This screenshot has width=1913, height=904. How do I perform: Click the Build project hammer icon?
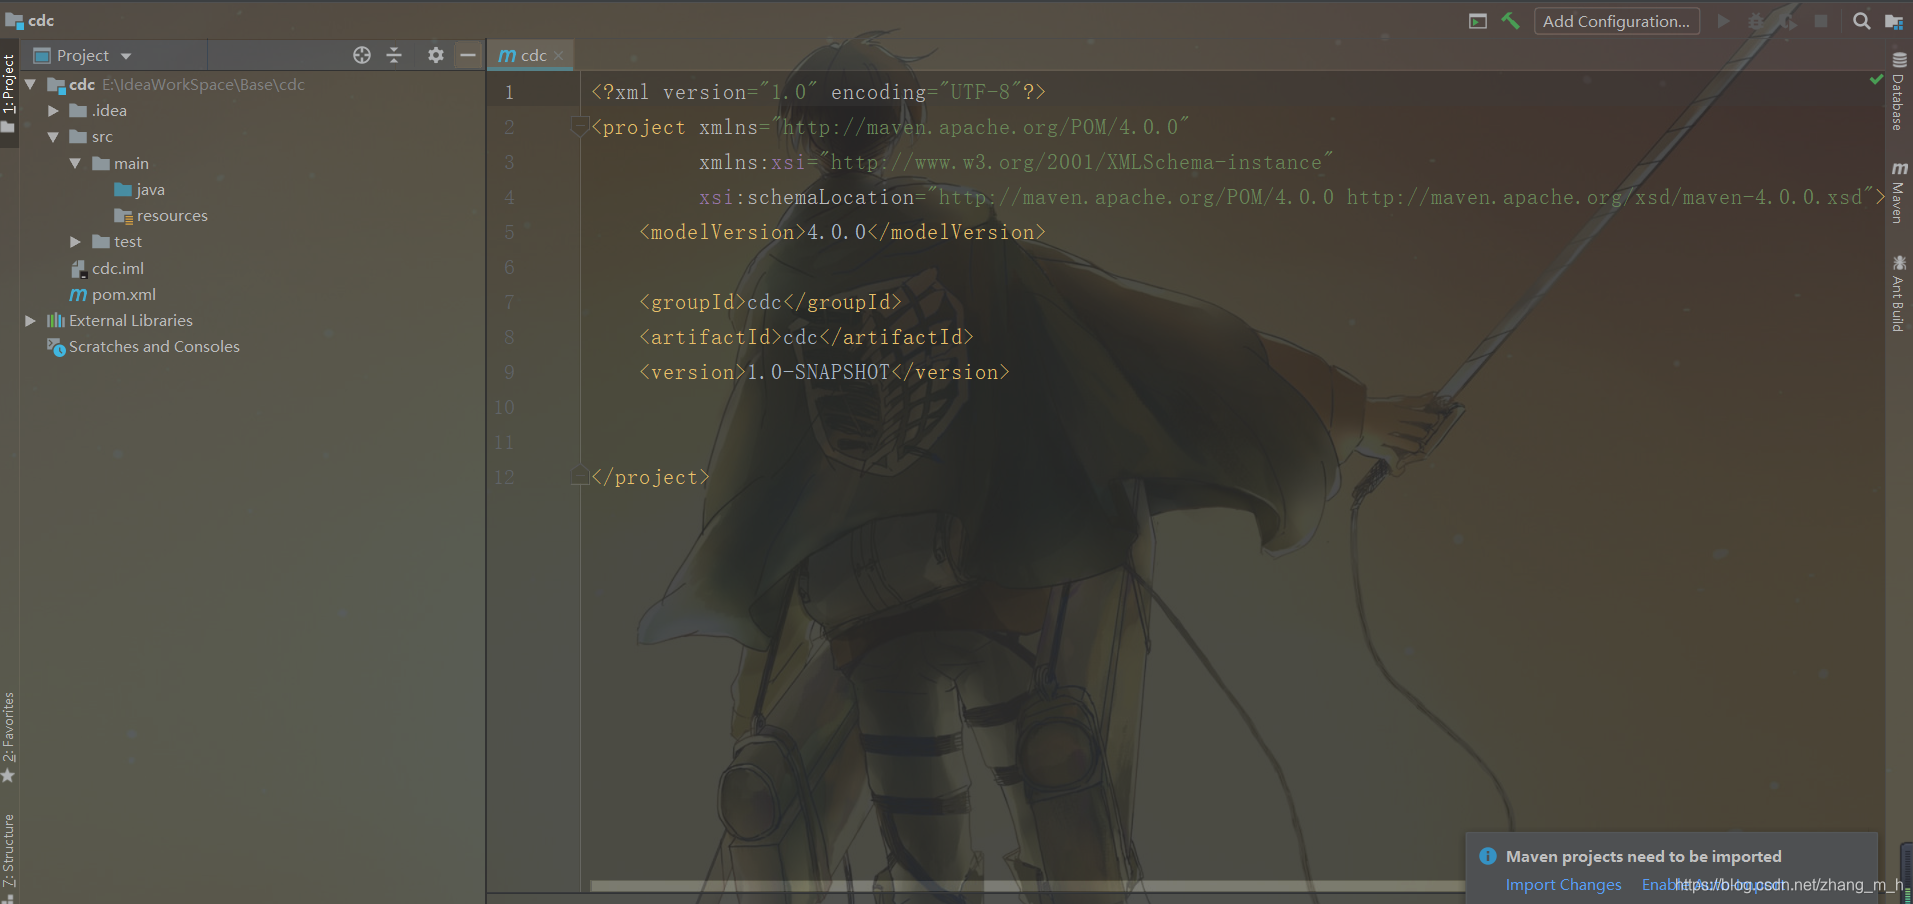pyautogui.click(x=1510, y=21)
